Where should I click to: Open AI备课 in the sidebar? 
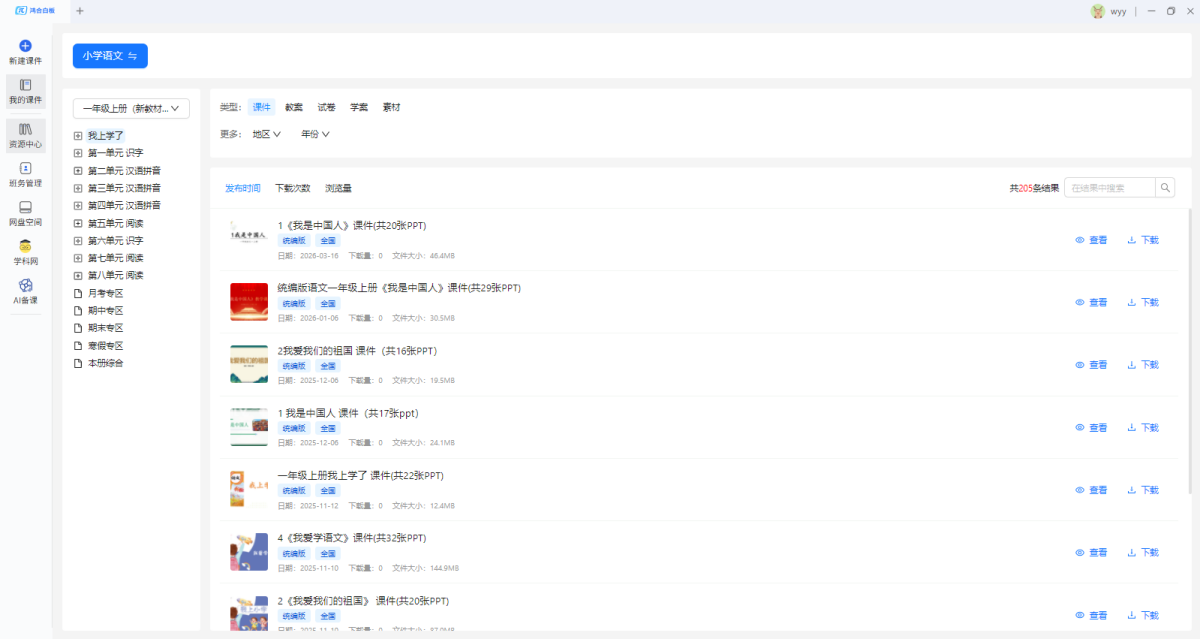click(26, 291)
